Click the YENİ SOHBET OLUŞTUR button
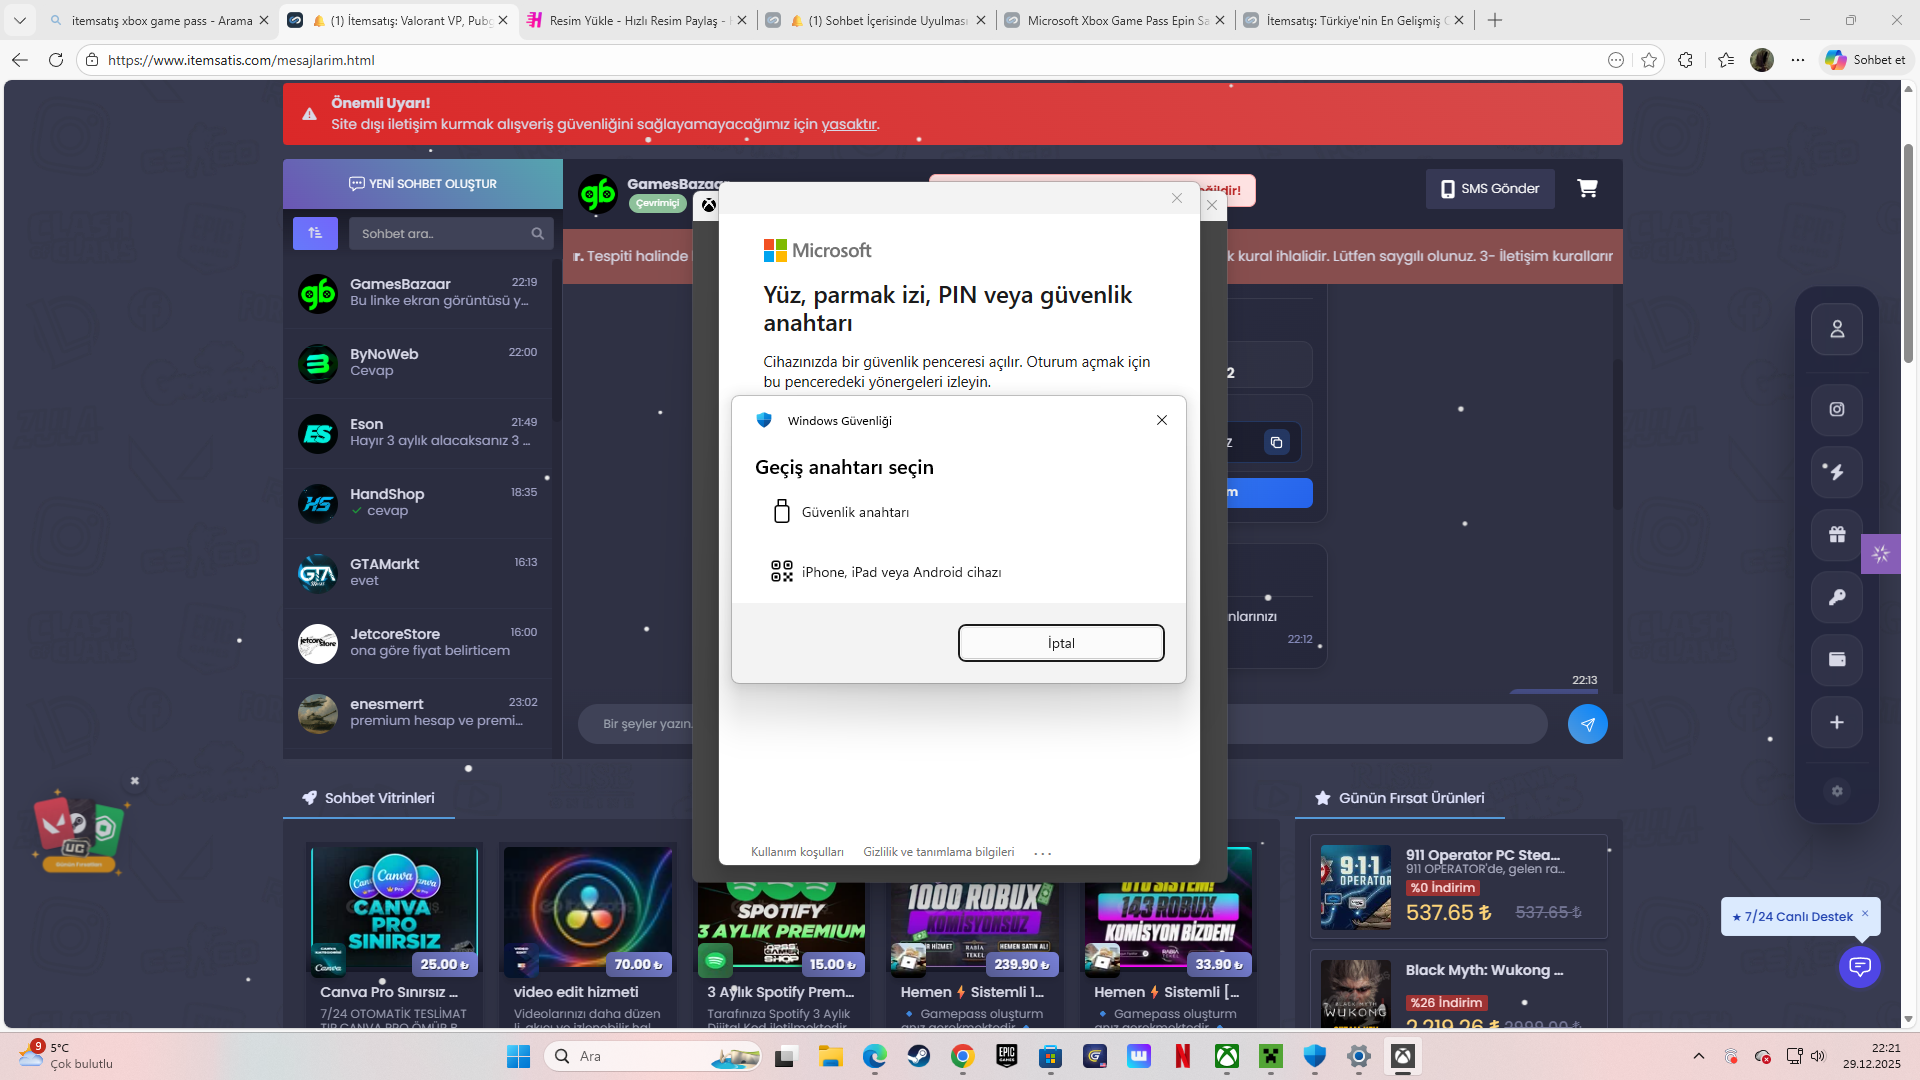This screenshot has width=1920, height=1080. tap(423, 184)
